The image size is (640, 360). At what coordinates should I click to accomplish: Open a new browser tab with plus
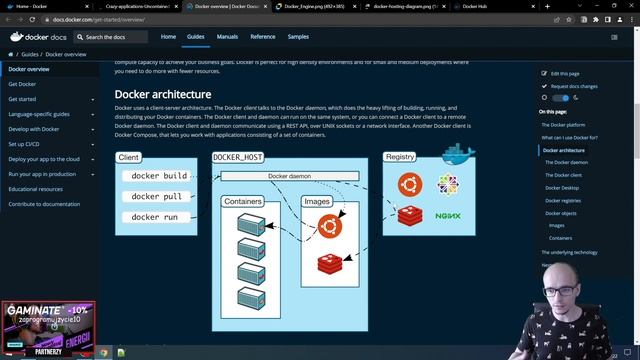[547, 7]
